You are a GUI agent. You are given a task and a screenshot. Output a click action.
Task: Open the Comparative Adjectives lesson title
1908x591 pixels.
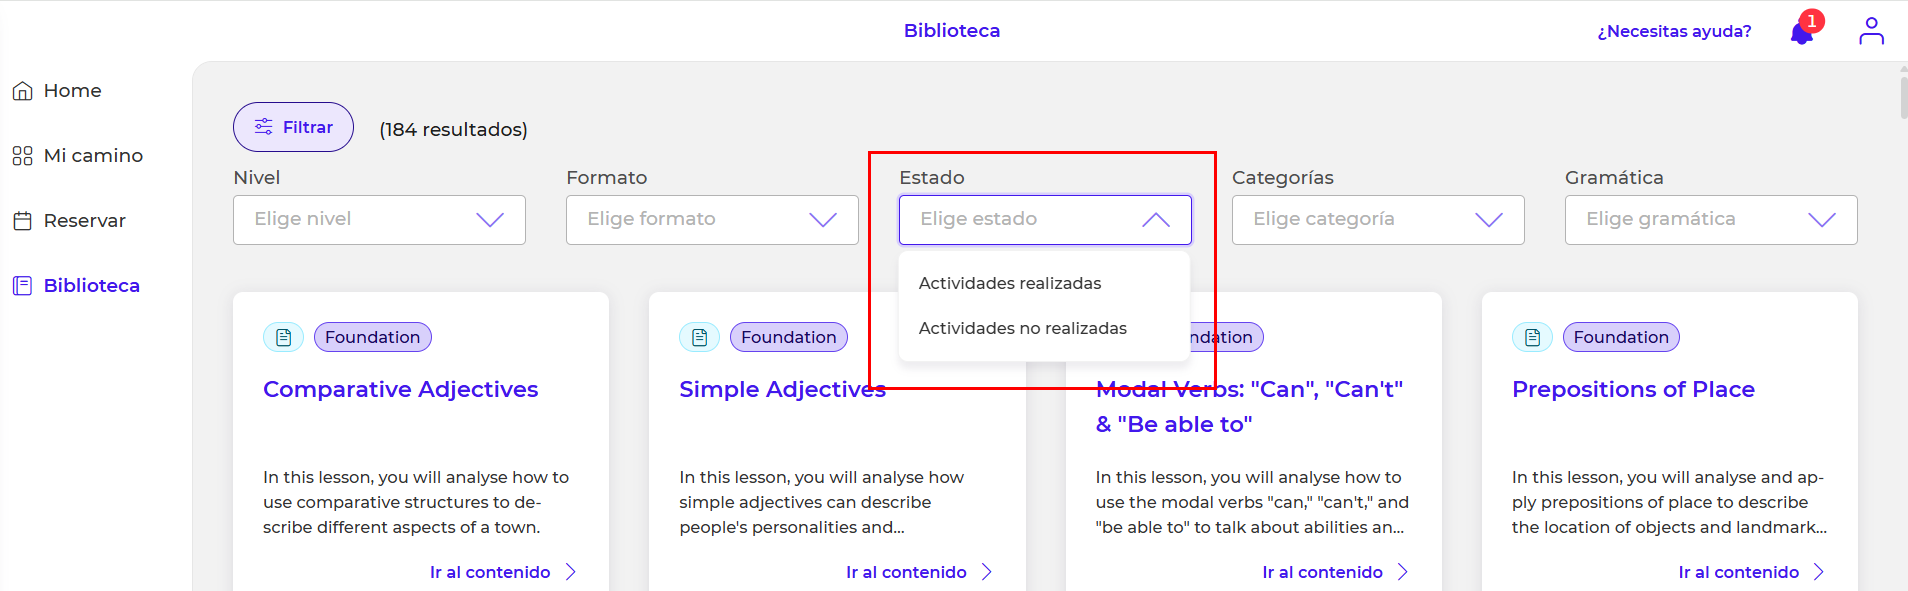click(x=400, y=390)
